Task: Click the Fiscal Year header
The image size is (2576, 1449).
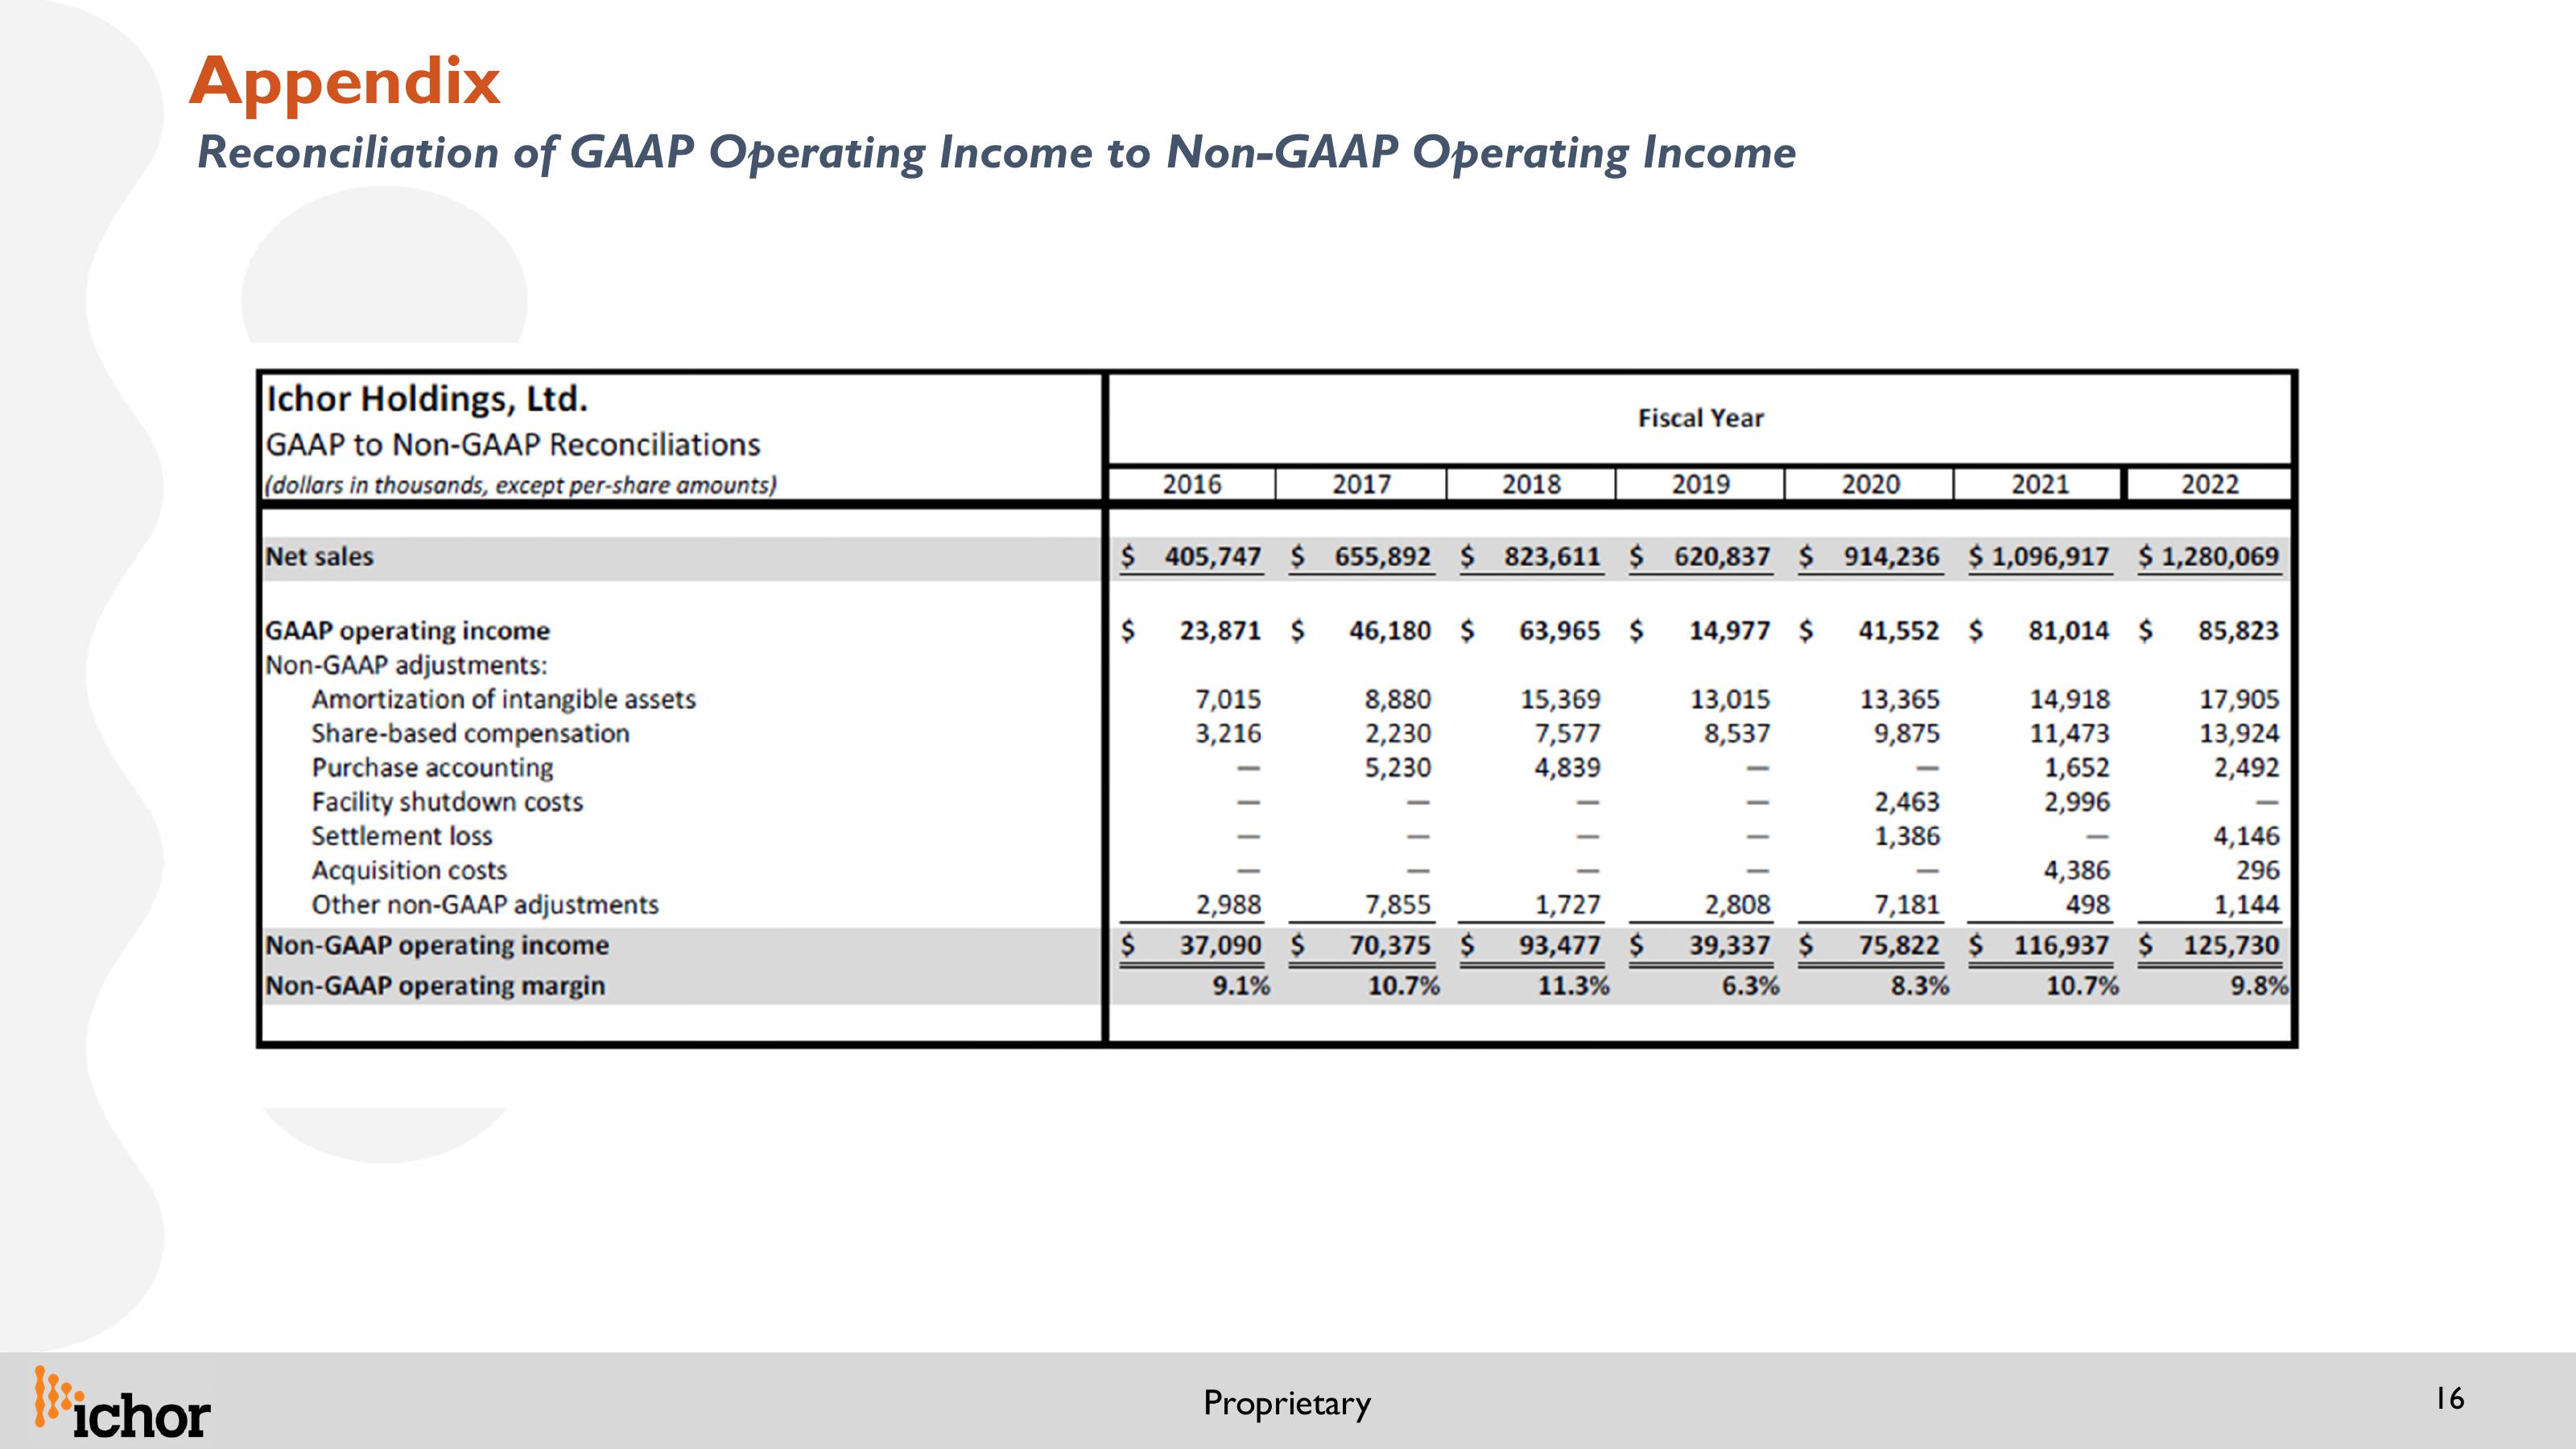Action: [1700, 418]
